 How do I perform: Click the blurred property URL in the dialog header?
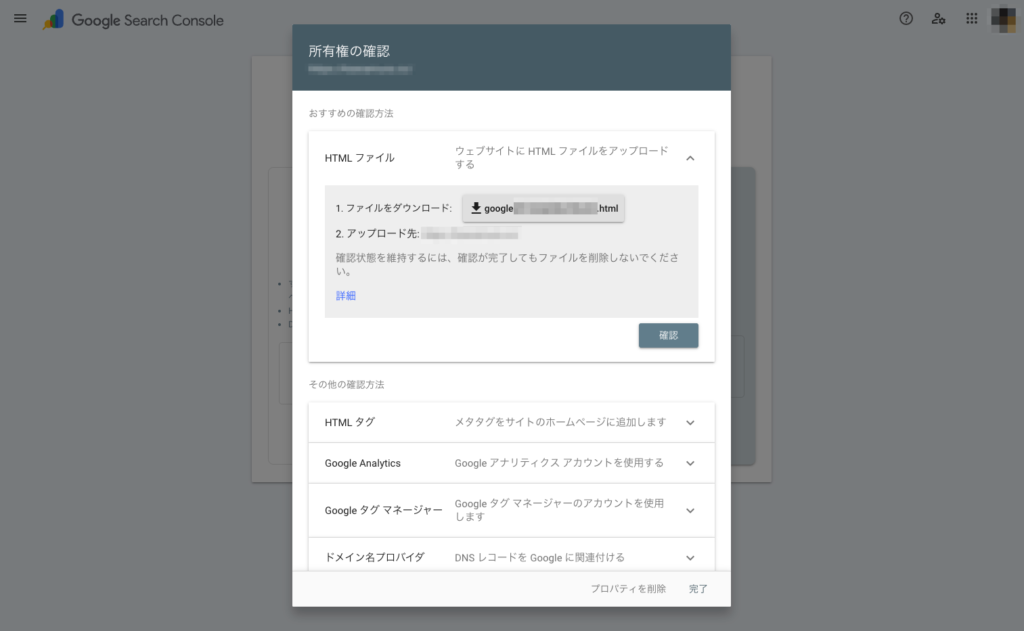(x=360, y=69)
